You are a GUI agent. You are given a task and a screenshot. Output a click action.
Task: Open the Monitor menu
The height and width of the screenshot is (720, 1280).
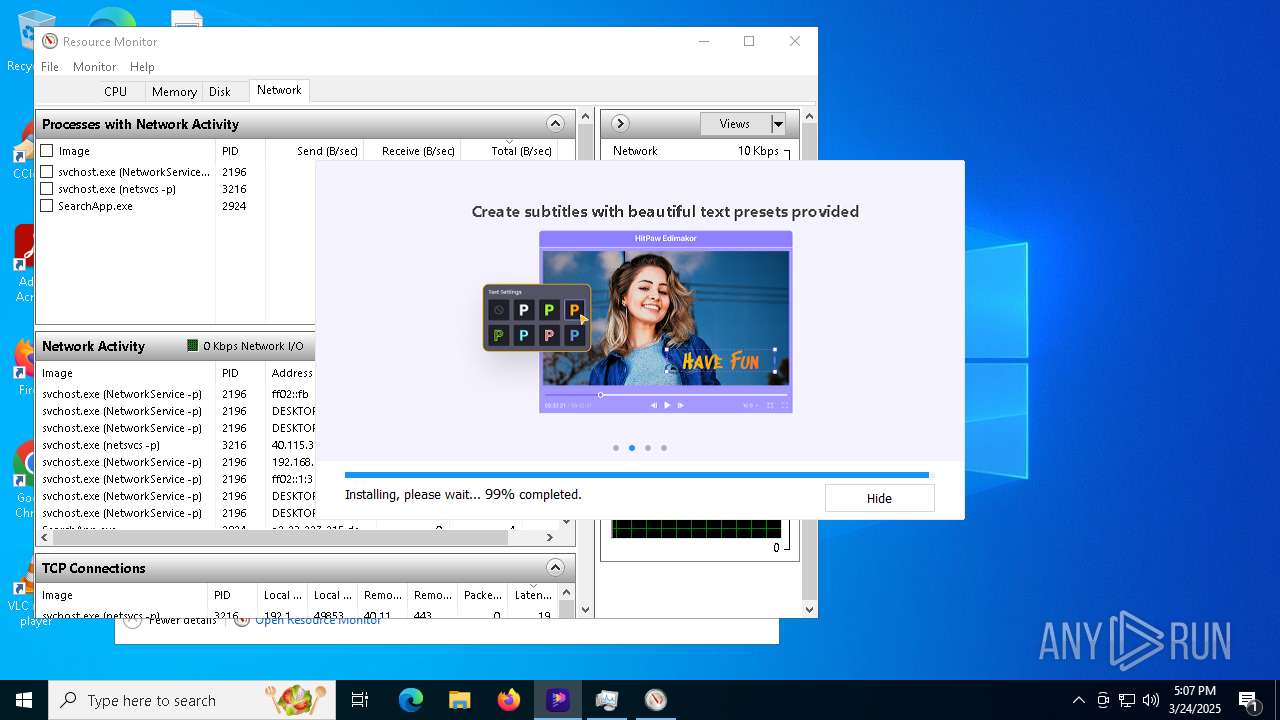tap(94, 66)
